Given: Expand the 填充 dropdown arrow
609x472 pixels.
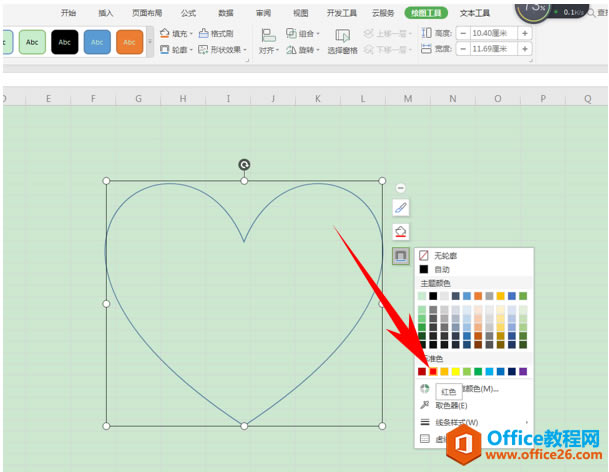Looking at the screenshot, I should pos(191,34).
